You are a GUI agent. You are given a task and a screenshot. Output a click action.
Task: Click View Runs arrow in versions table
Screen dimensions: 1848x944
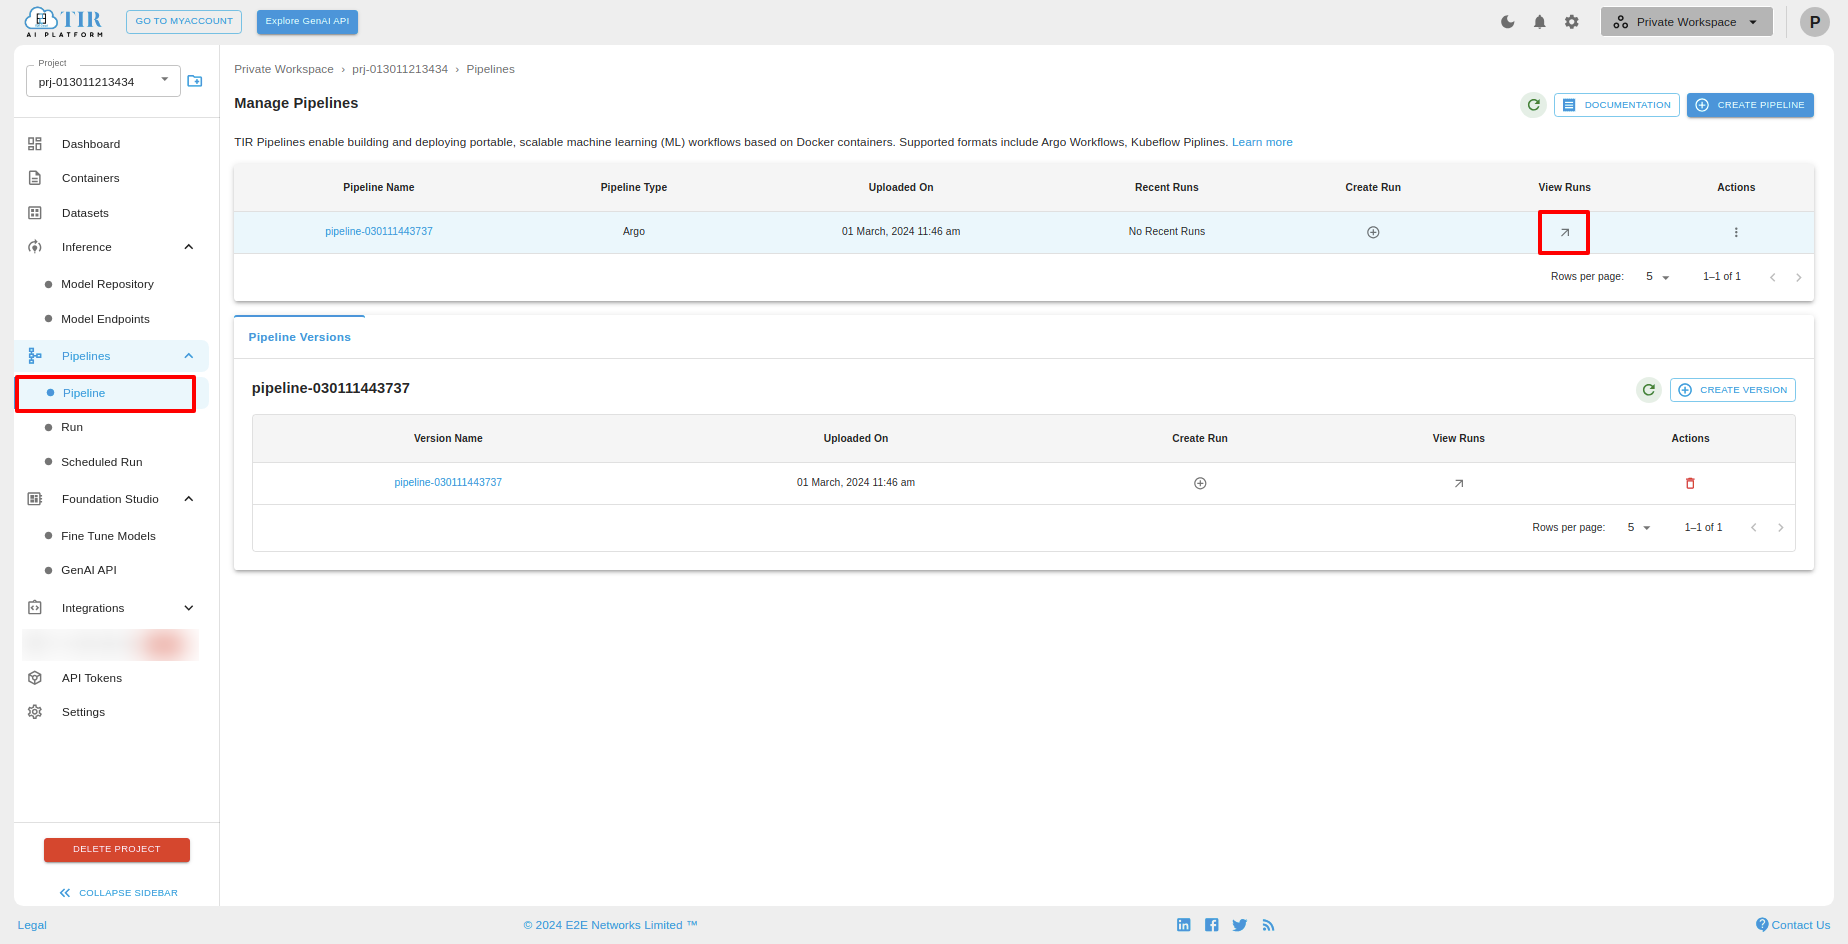click(x=1459, y=483)
